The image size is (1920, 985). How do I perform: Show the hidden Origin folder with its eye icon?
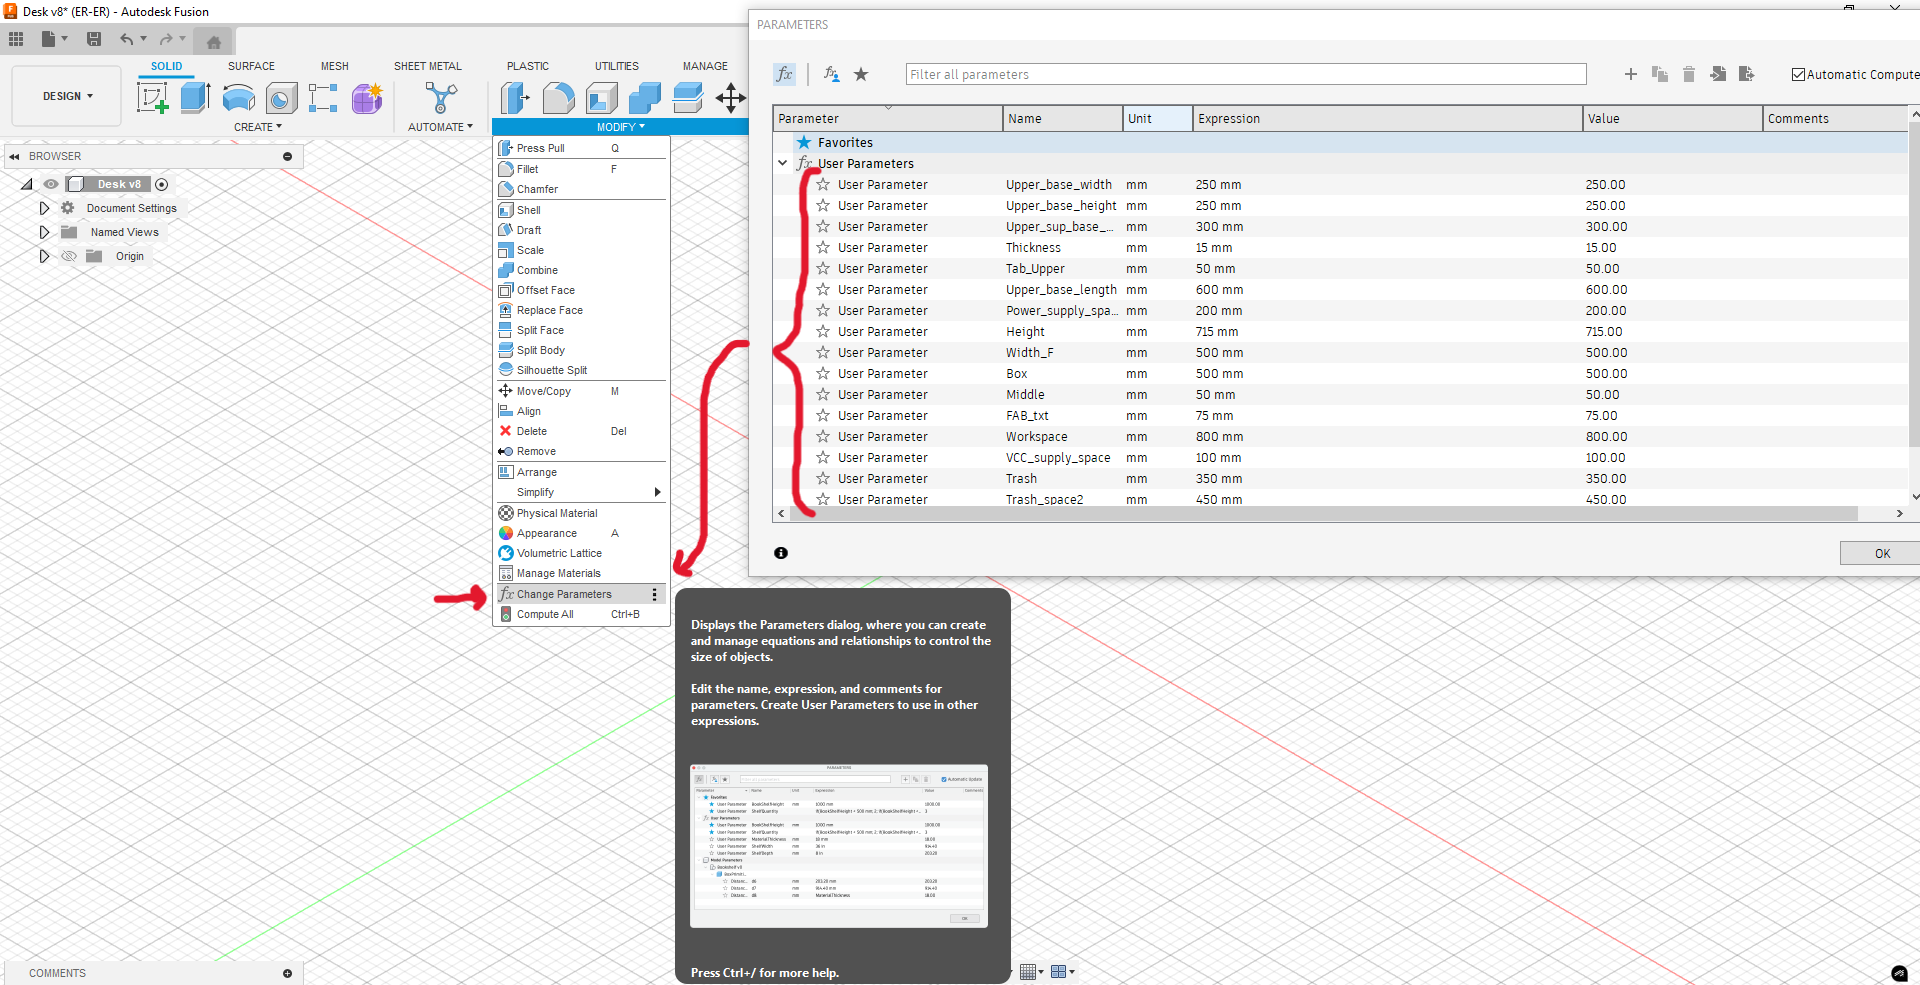point(69,256)
